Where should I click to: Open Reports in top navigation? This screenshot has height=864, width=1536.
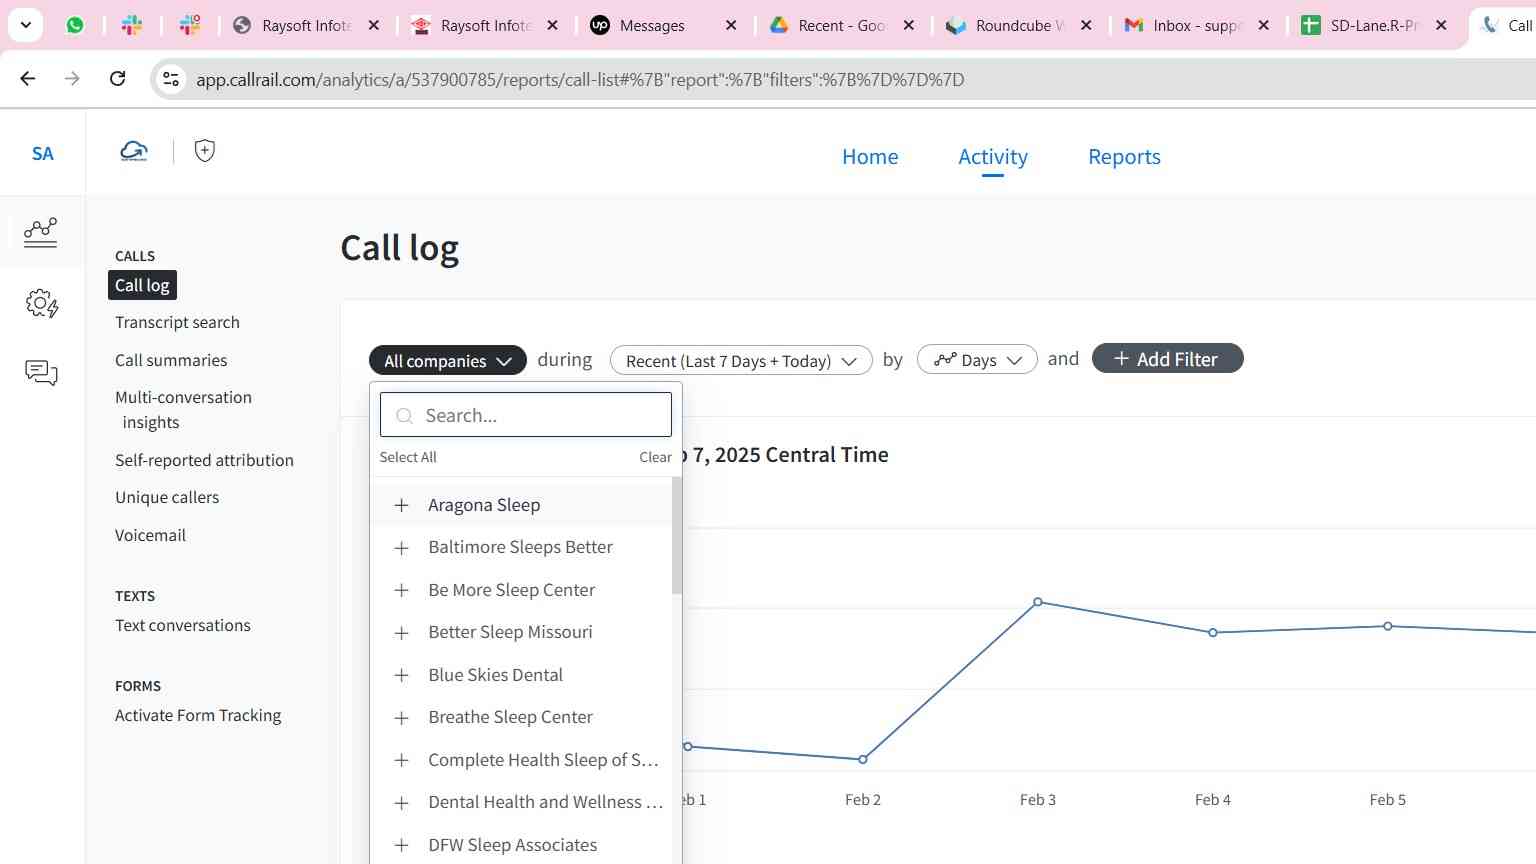(1124, 157)
